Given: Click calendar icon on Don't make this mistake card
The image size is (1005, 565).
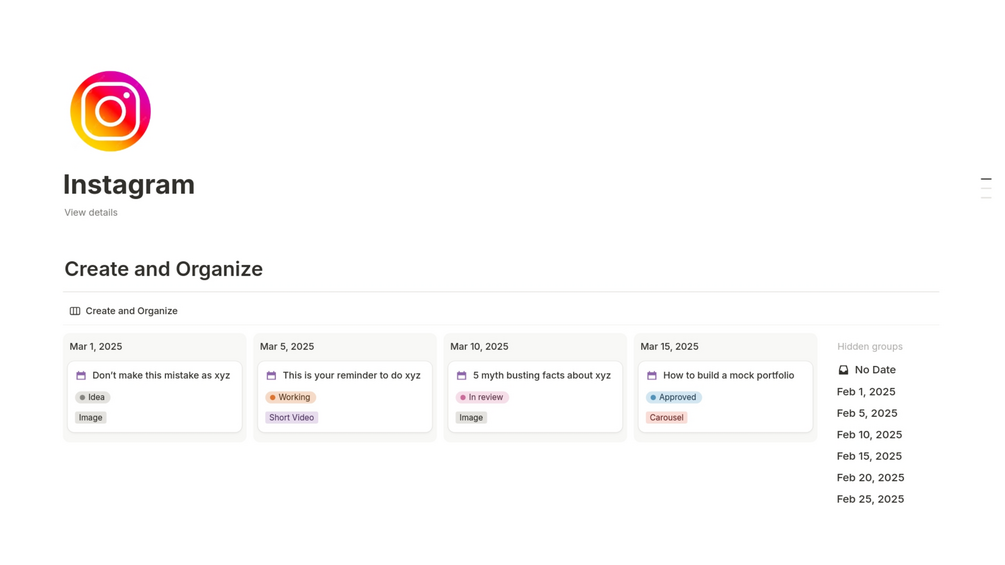Looking at the screenshot, I should coord(81,376).
